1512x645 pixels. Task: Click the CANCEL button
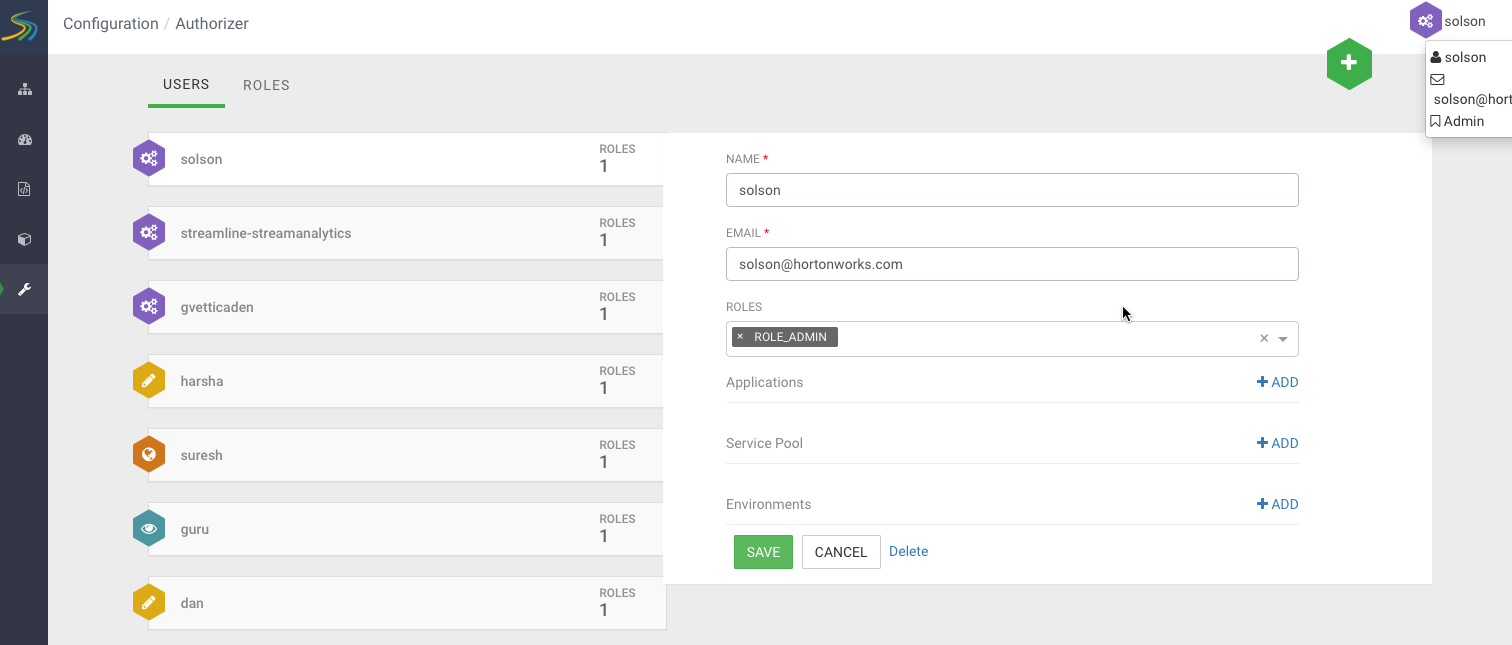click(x=841, y=552)
